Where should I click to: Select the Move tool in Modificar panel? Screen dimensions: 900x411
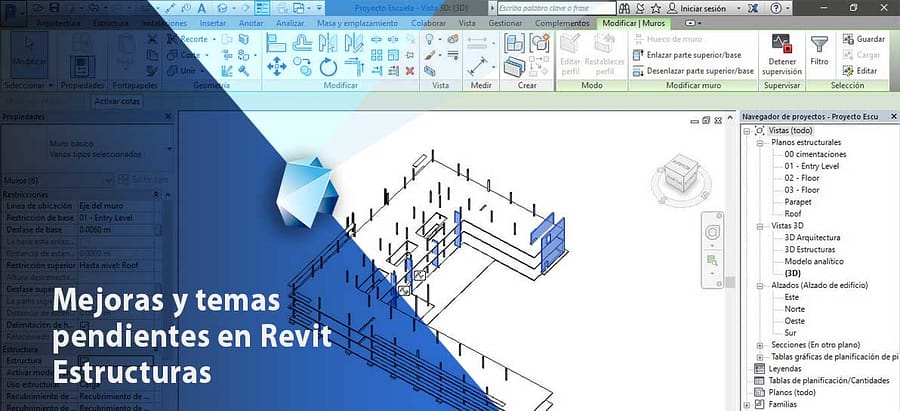(277, 67)
